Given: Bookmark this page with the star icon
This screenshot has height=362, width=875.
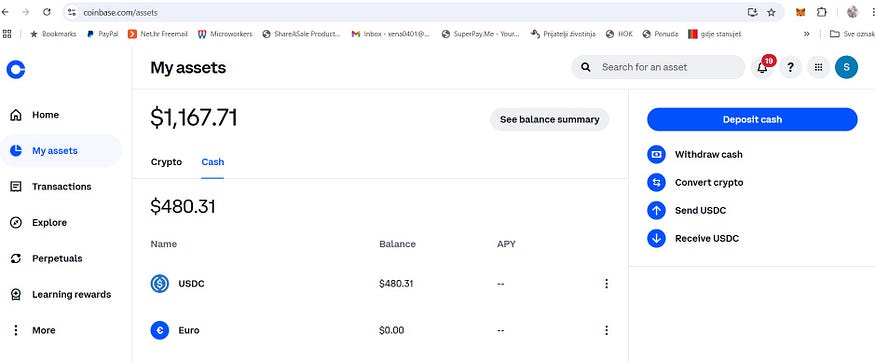Looking at the screenshot, I should [x=771, y=12].
